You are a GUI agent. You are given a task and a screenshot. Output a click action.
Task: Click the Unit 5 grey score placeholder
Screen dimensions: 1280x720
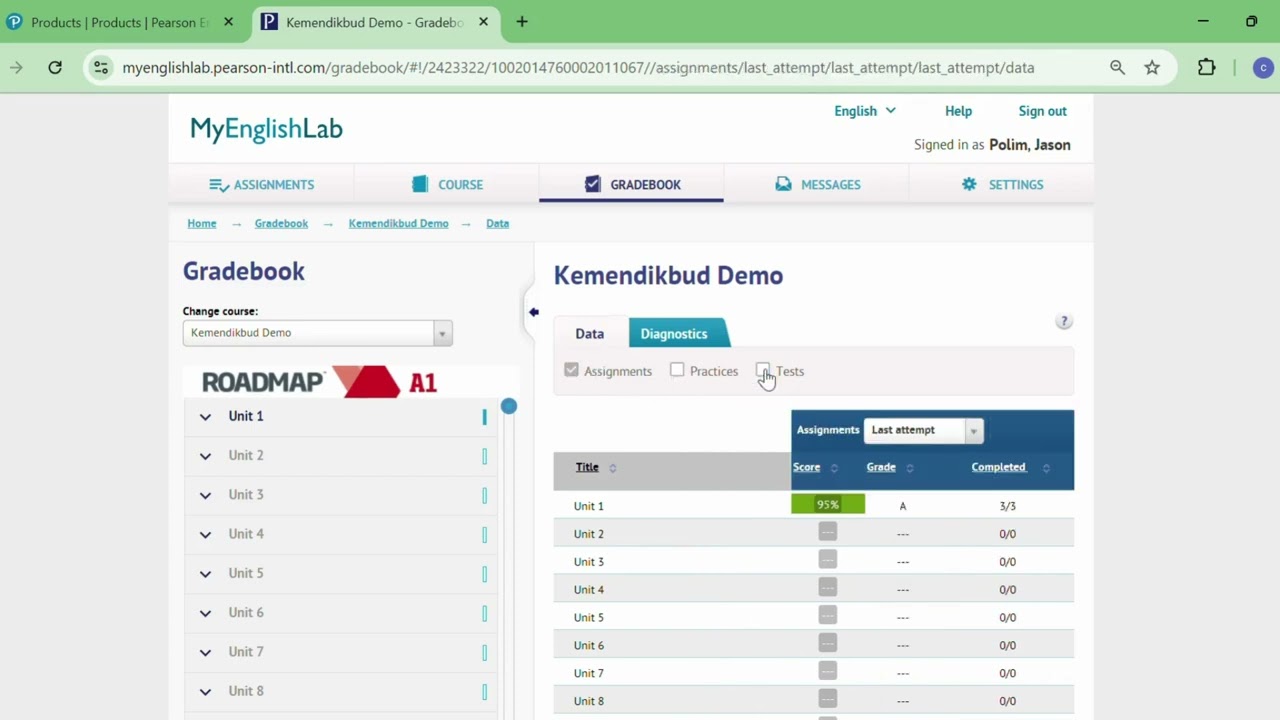click(827, 616)
